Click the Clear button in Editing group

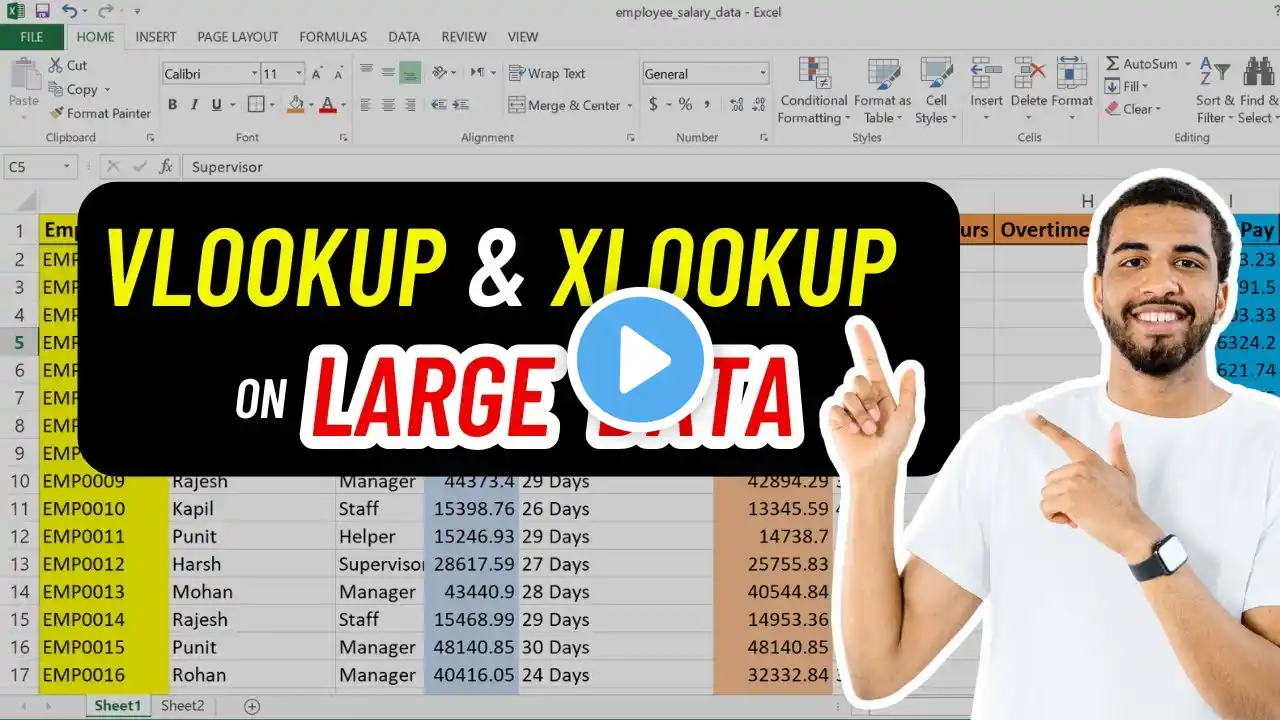point(1133,110)
